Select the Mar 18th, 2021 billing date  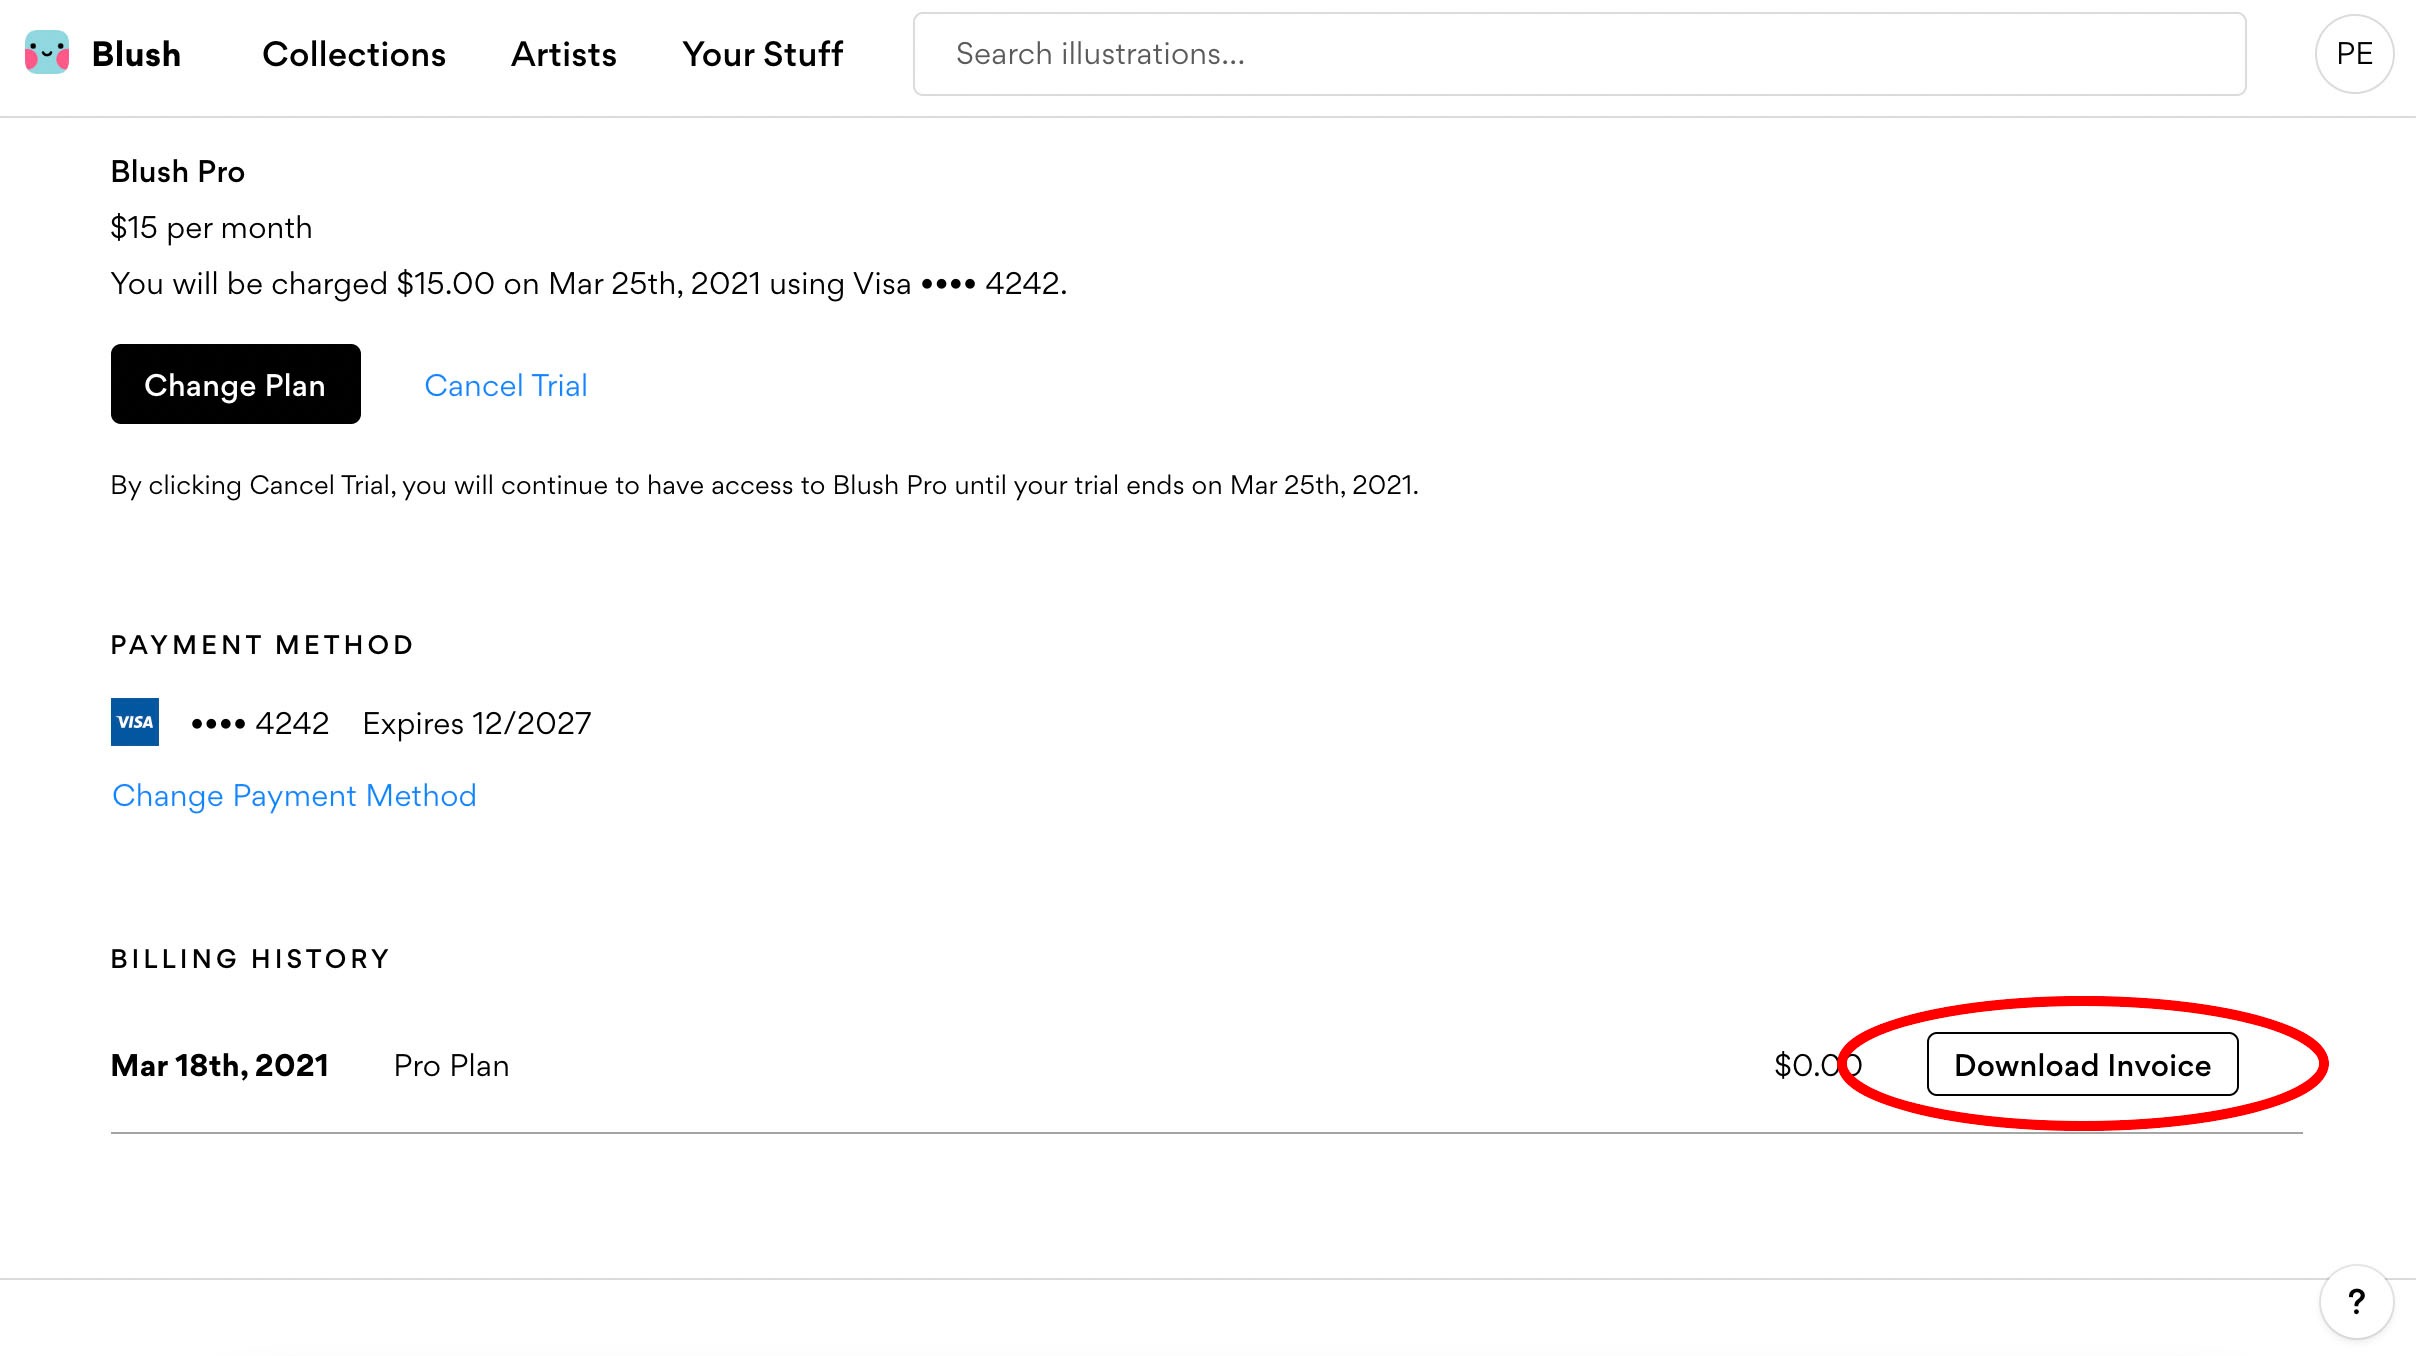[219, 1065]
